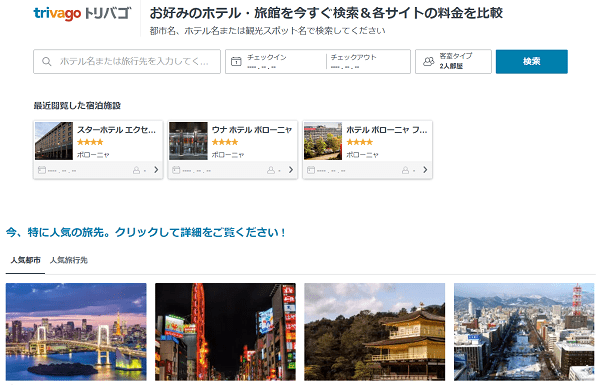The image size is (600, 385).
Task: Click the chevron arrow on the ホテル ボローニャ フ... card
Action: click(425, 170)
